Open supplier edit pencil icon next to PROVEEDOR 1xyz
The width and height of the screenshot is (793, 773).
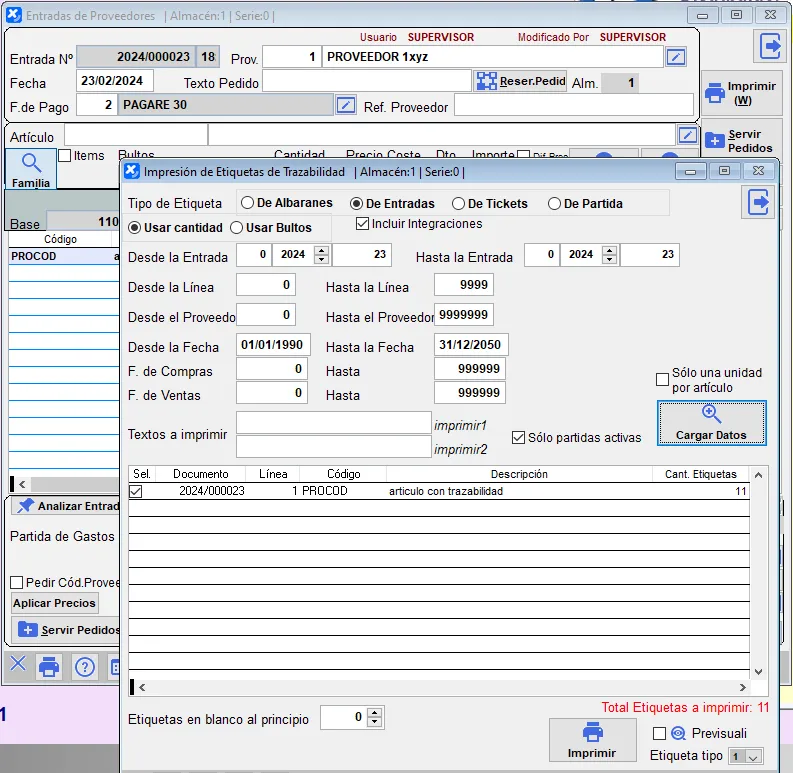pos(677,57)
